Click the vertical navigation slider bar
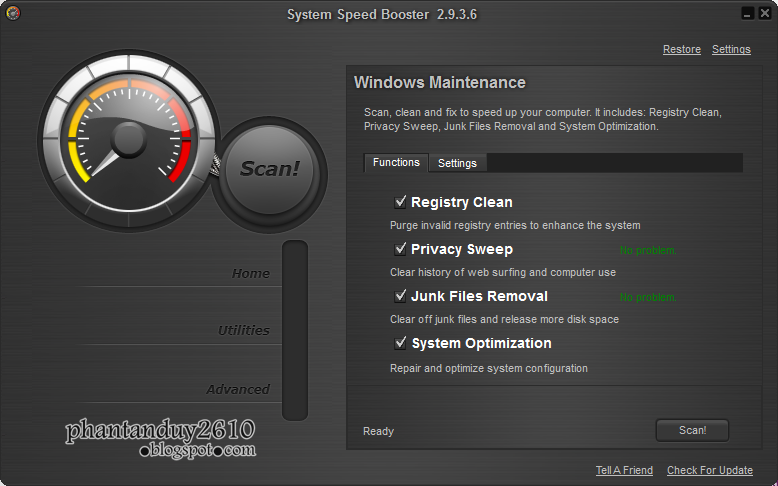This screenshot has width=778, height=486. (x=295, y=330)
